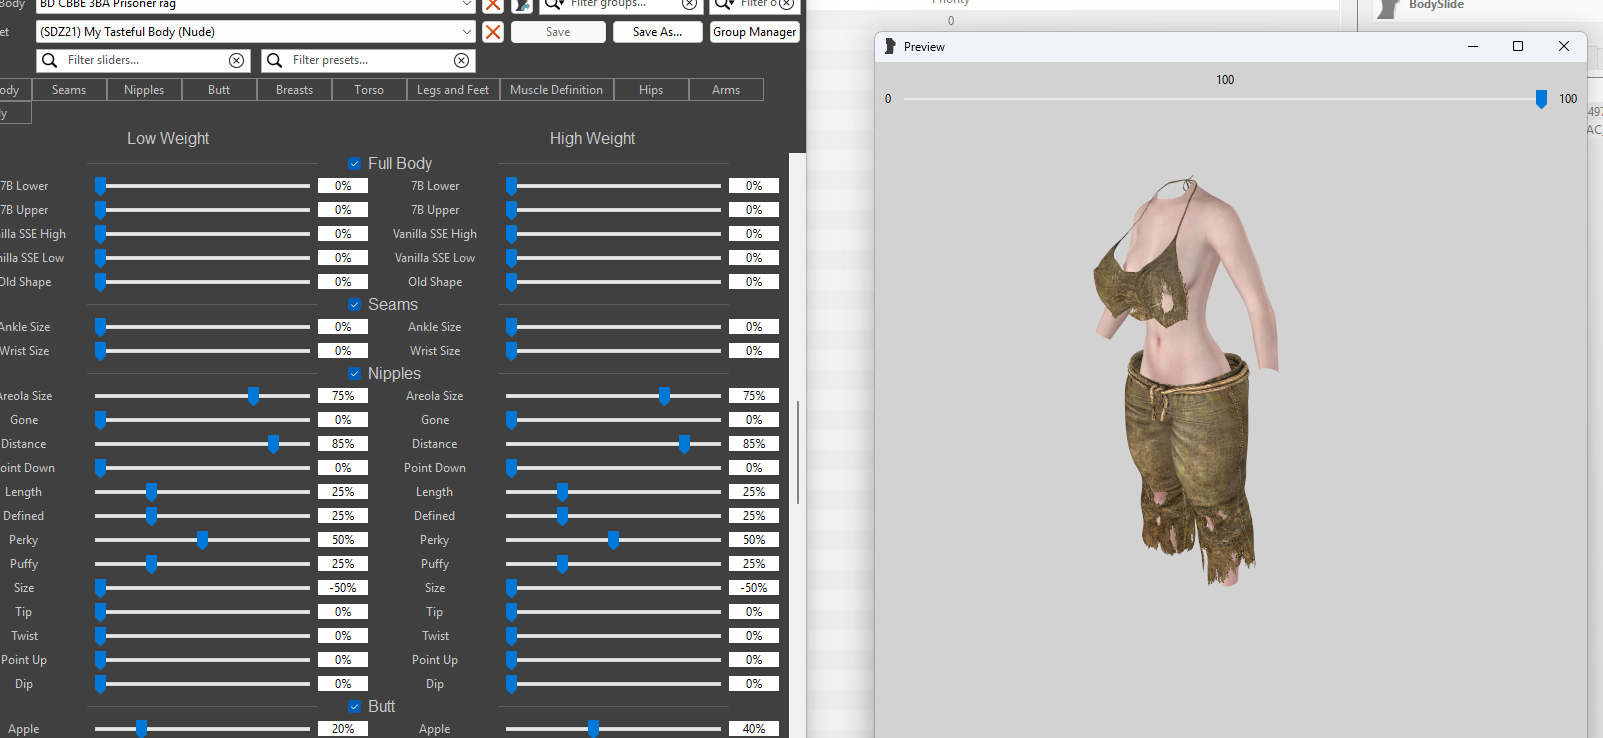
Task: Click the Low Weight 7B Lower slider
Action: pyautogui.click(x=203, y=186)
